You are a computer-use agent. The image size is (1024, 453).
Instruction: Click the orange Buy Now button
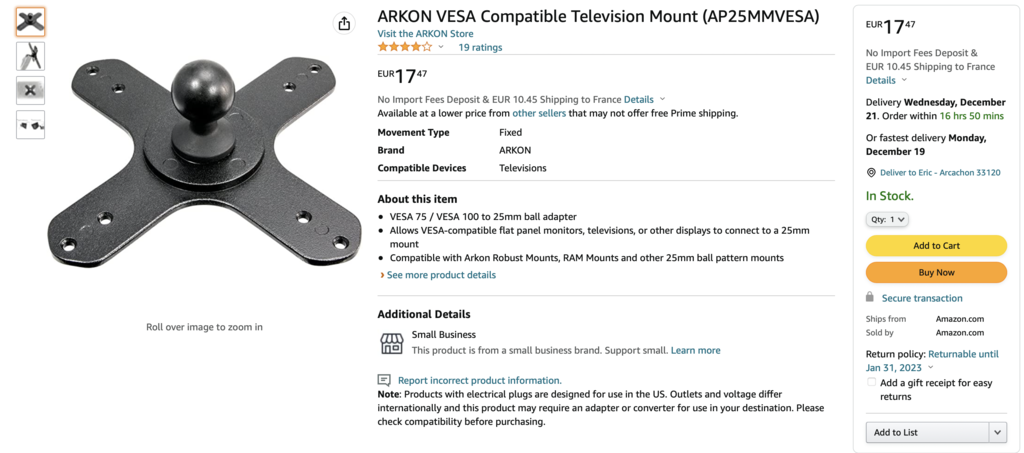pyautogui.click(x=936, y=272)
